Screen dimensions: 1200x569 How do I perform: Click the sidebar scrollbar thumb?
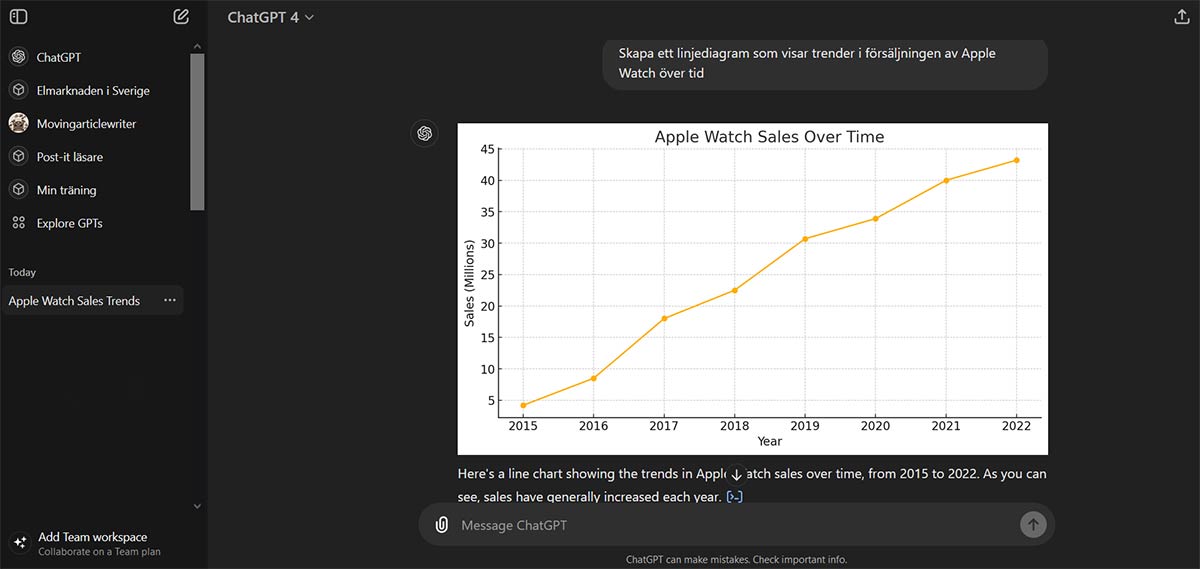click(x=197, y=131)
